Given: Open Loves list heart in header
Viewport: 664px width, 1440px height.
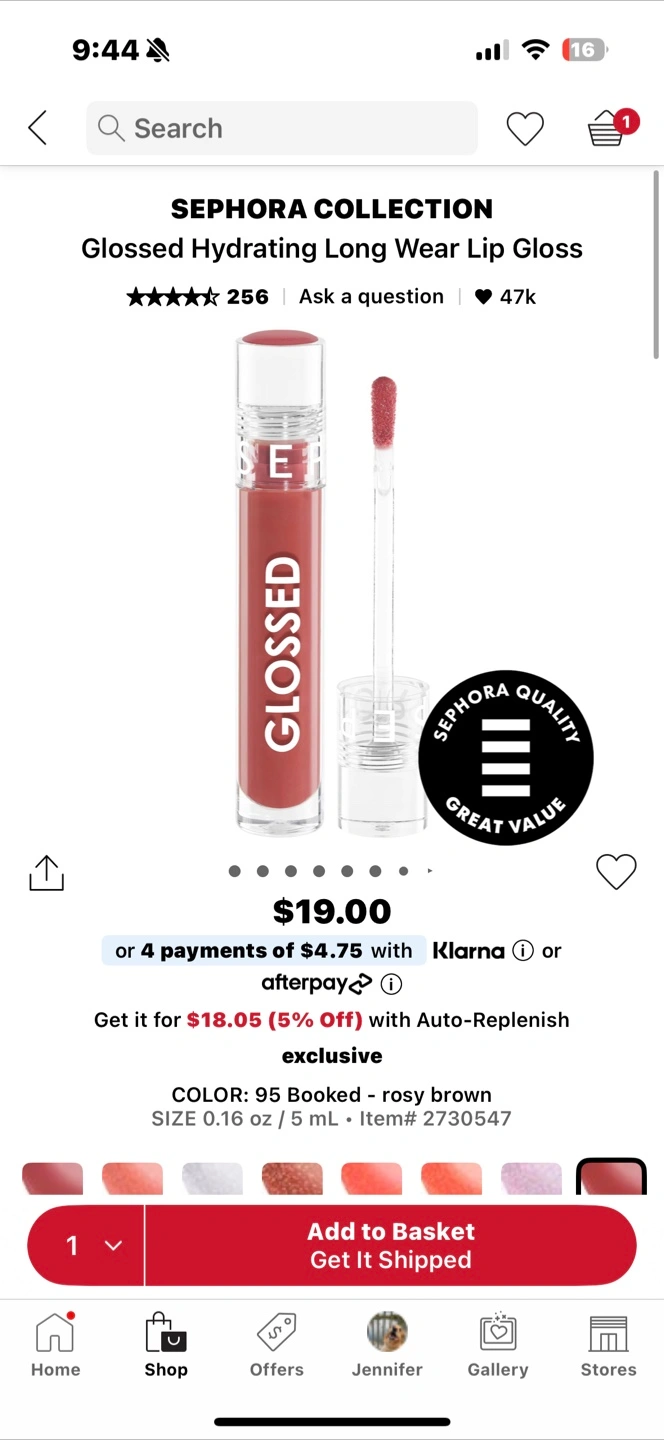Looking at the screenshot, I should click(x=525, y=129).
